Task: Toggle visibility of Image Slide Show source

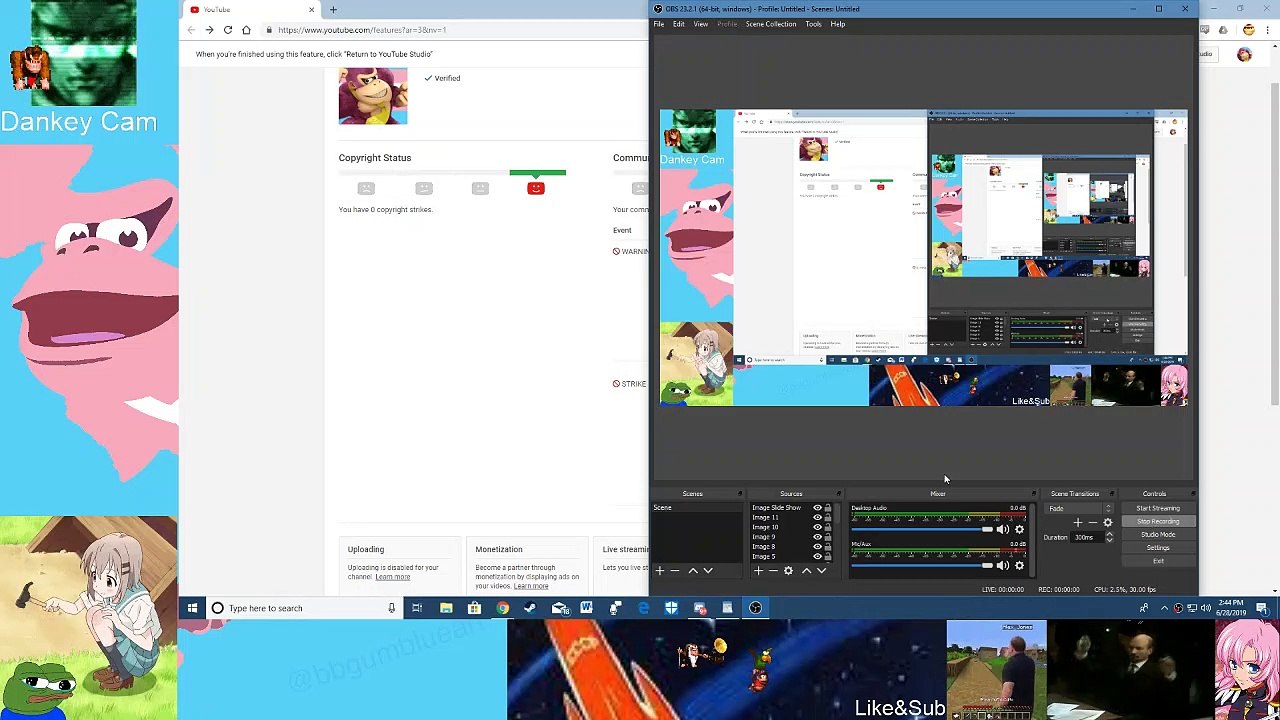Action: tap(817, 508)
